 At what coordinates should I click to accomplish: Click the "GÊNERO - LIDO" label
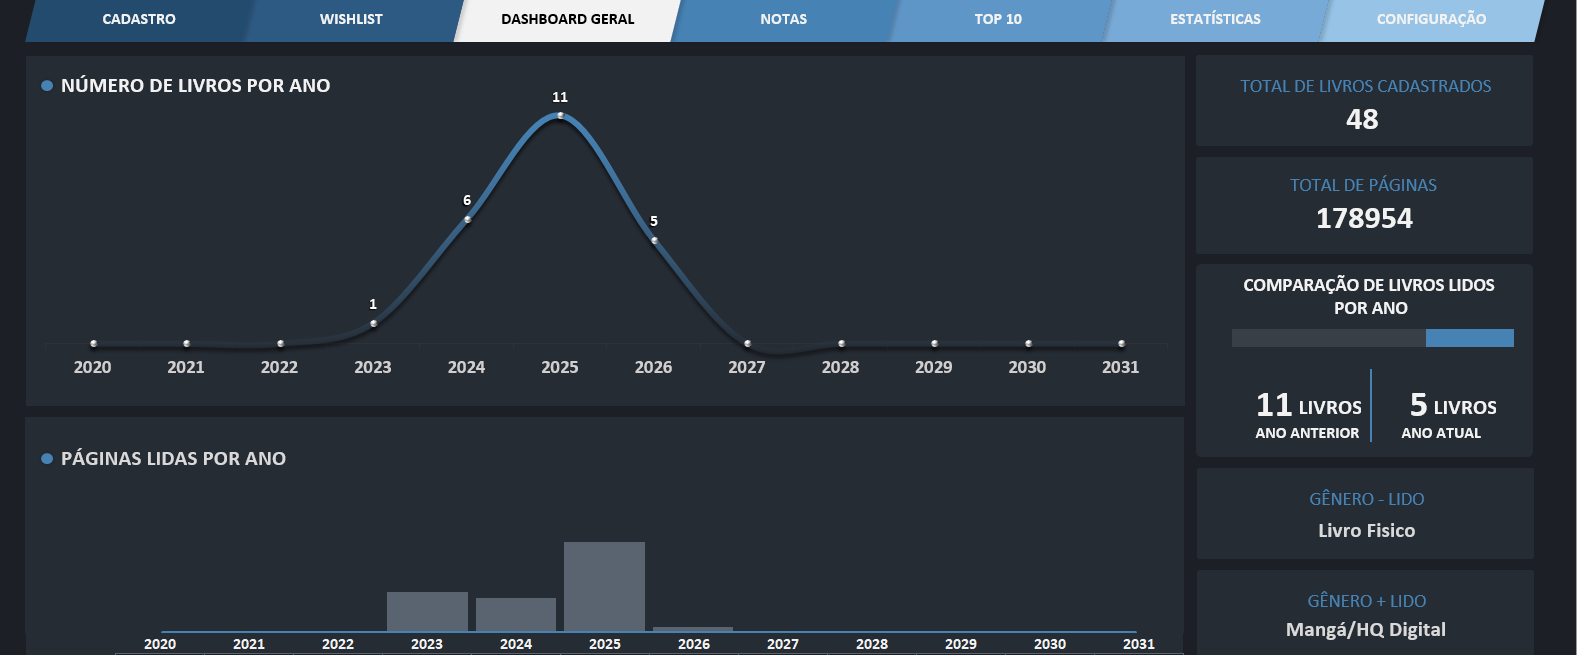[1367, 499]
